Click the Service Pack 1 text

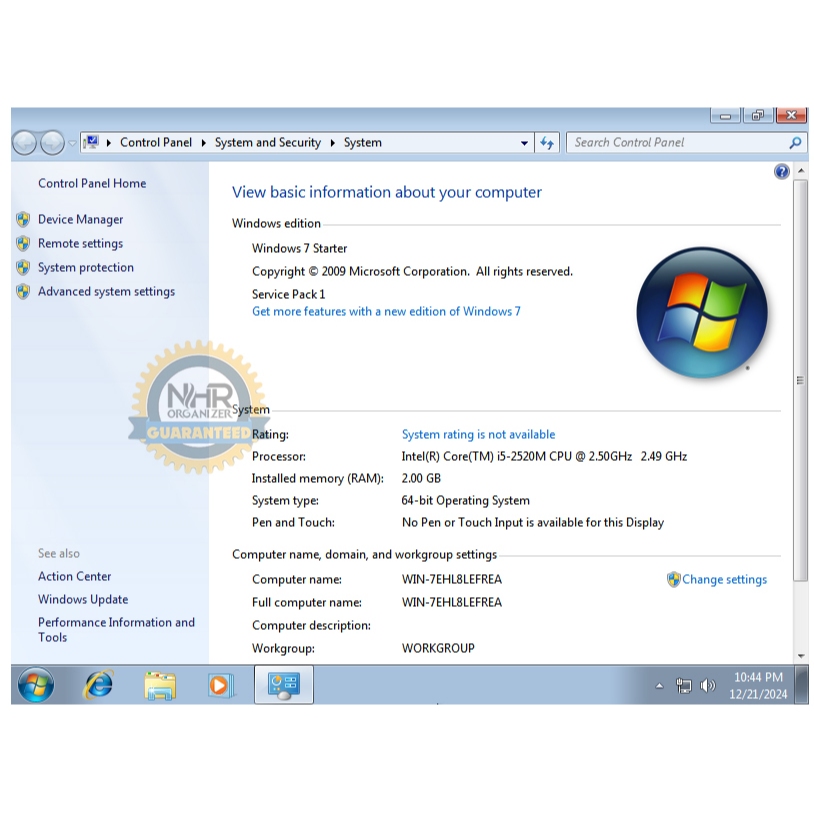pos(289,294)
